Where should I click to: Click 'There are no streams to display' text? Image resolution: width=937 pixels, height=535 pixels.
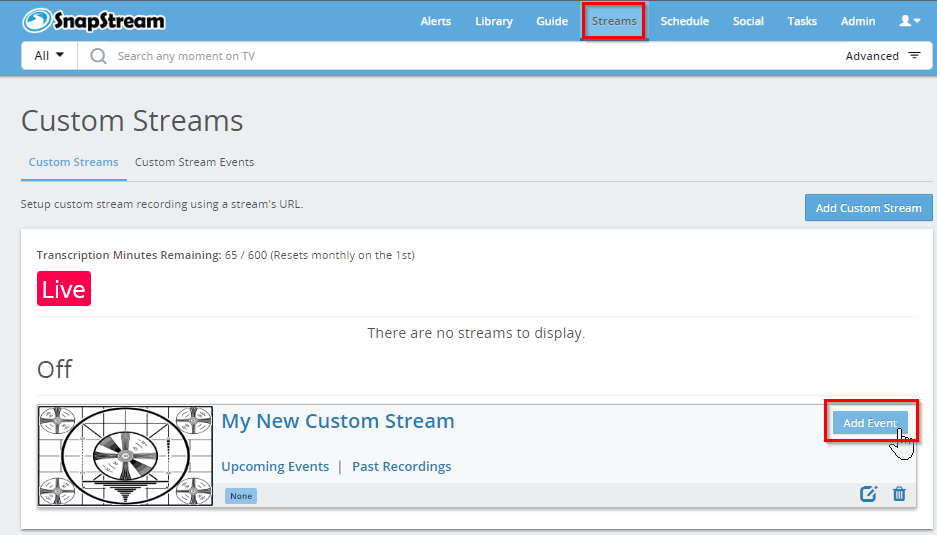pos(476,333)
